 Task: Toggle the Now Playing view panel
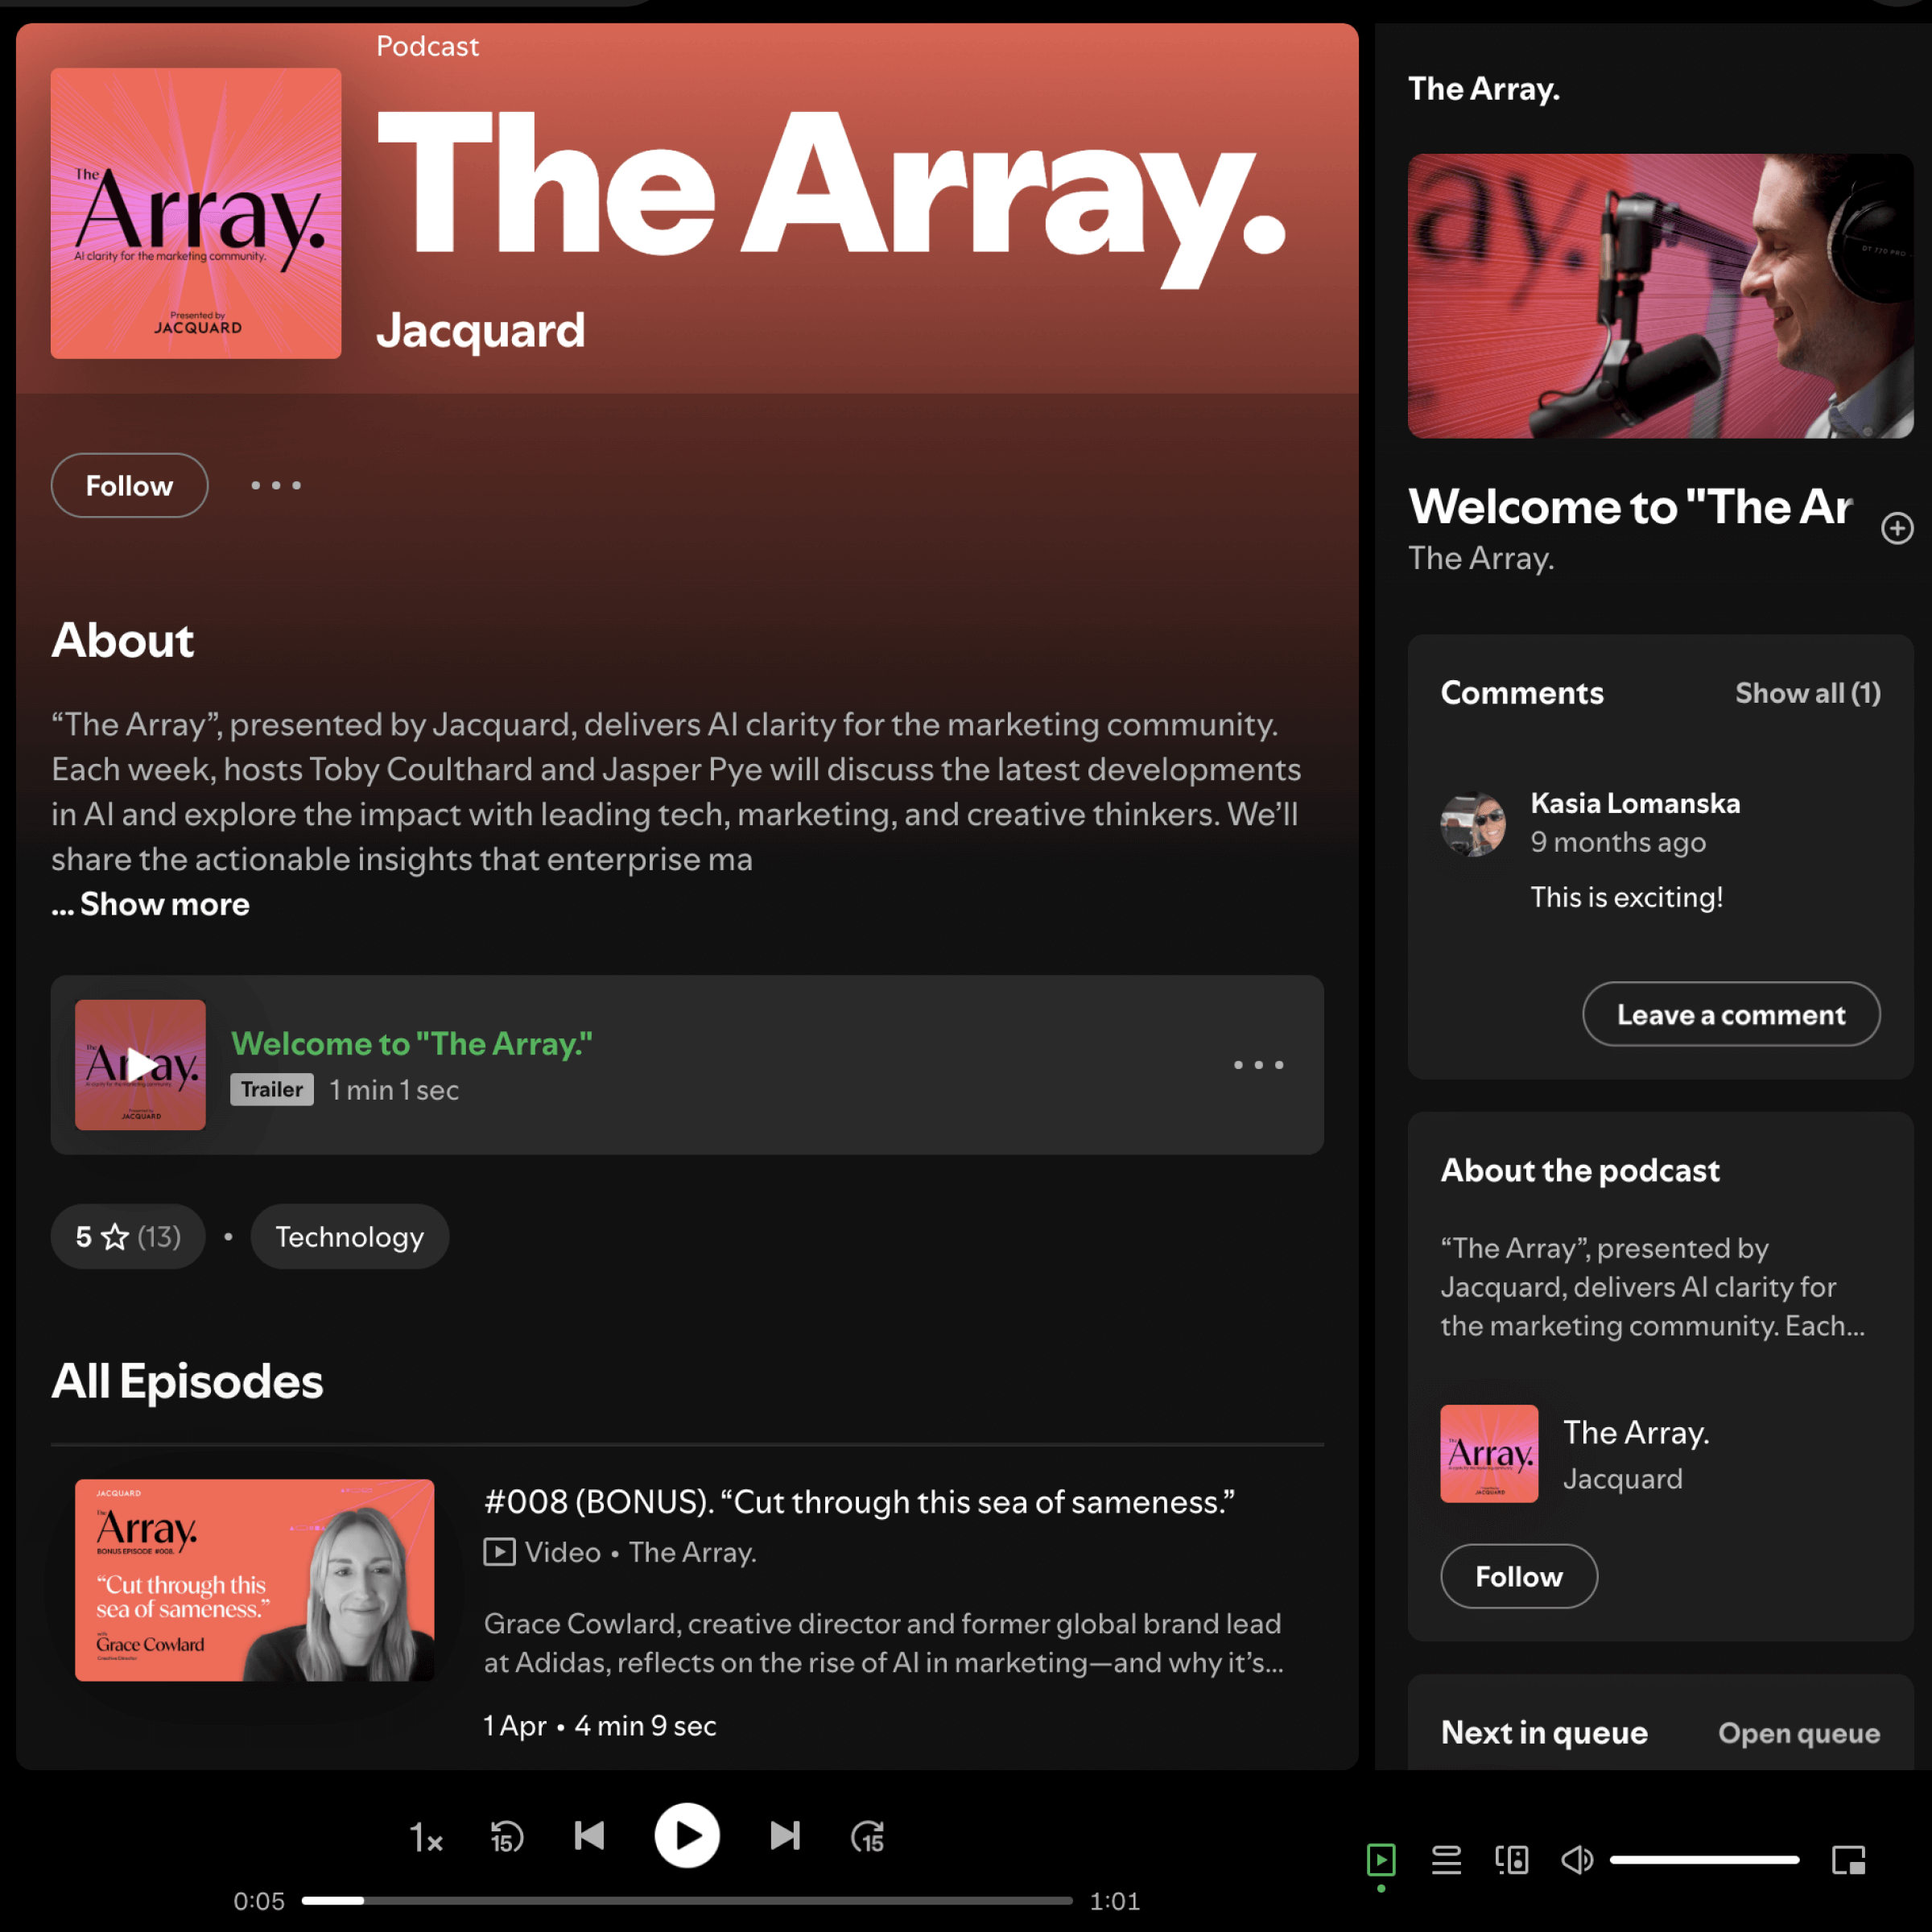tap(1380, 1860)
